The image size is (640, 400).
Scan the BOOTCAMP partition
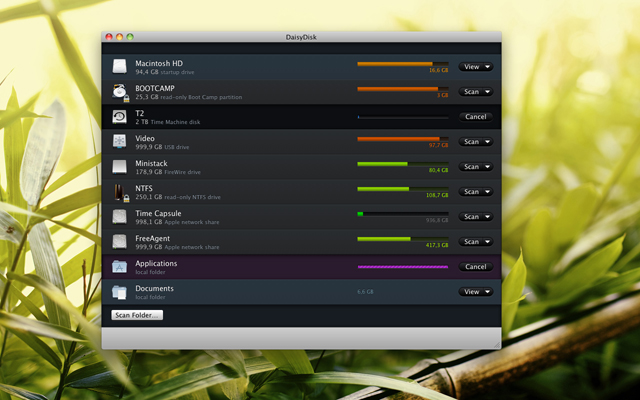pos(471,92)
